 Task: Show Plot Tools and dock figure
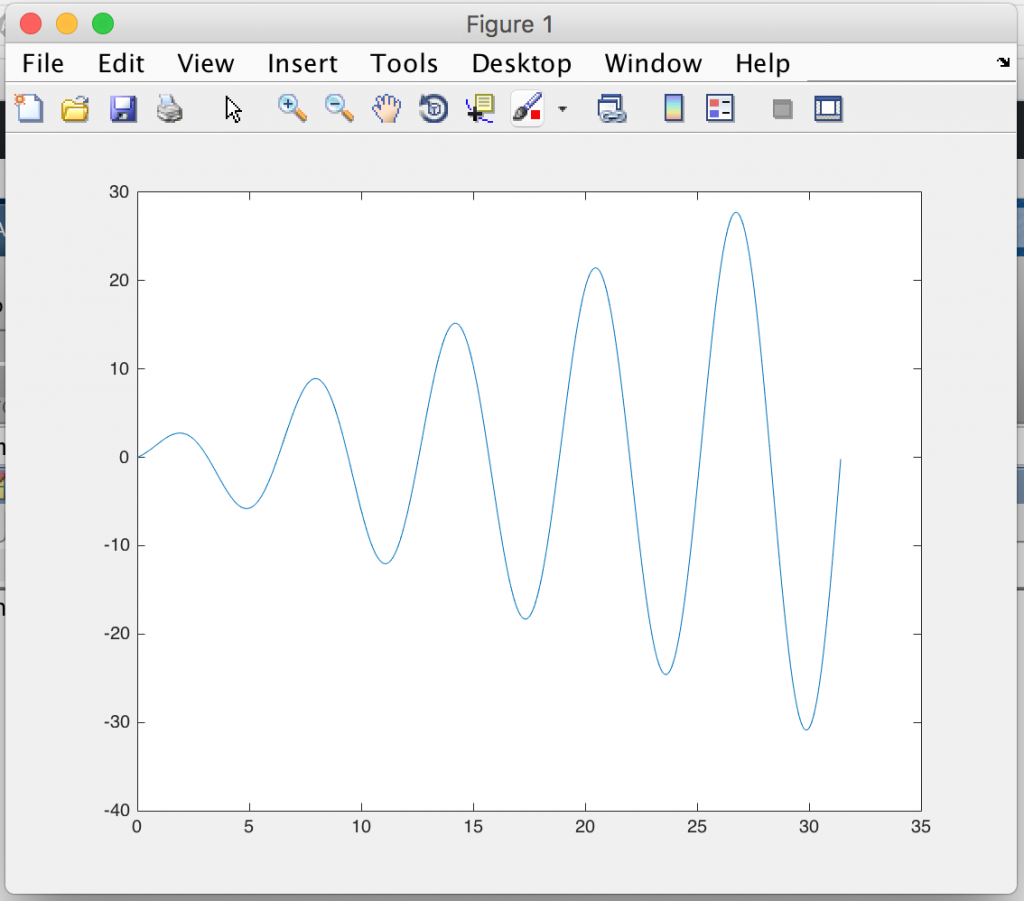pyautogui.click(x=827, y=109)
